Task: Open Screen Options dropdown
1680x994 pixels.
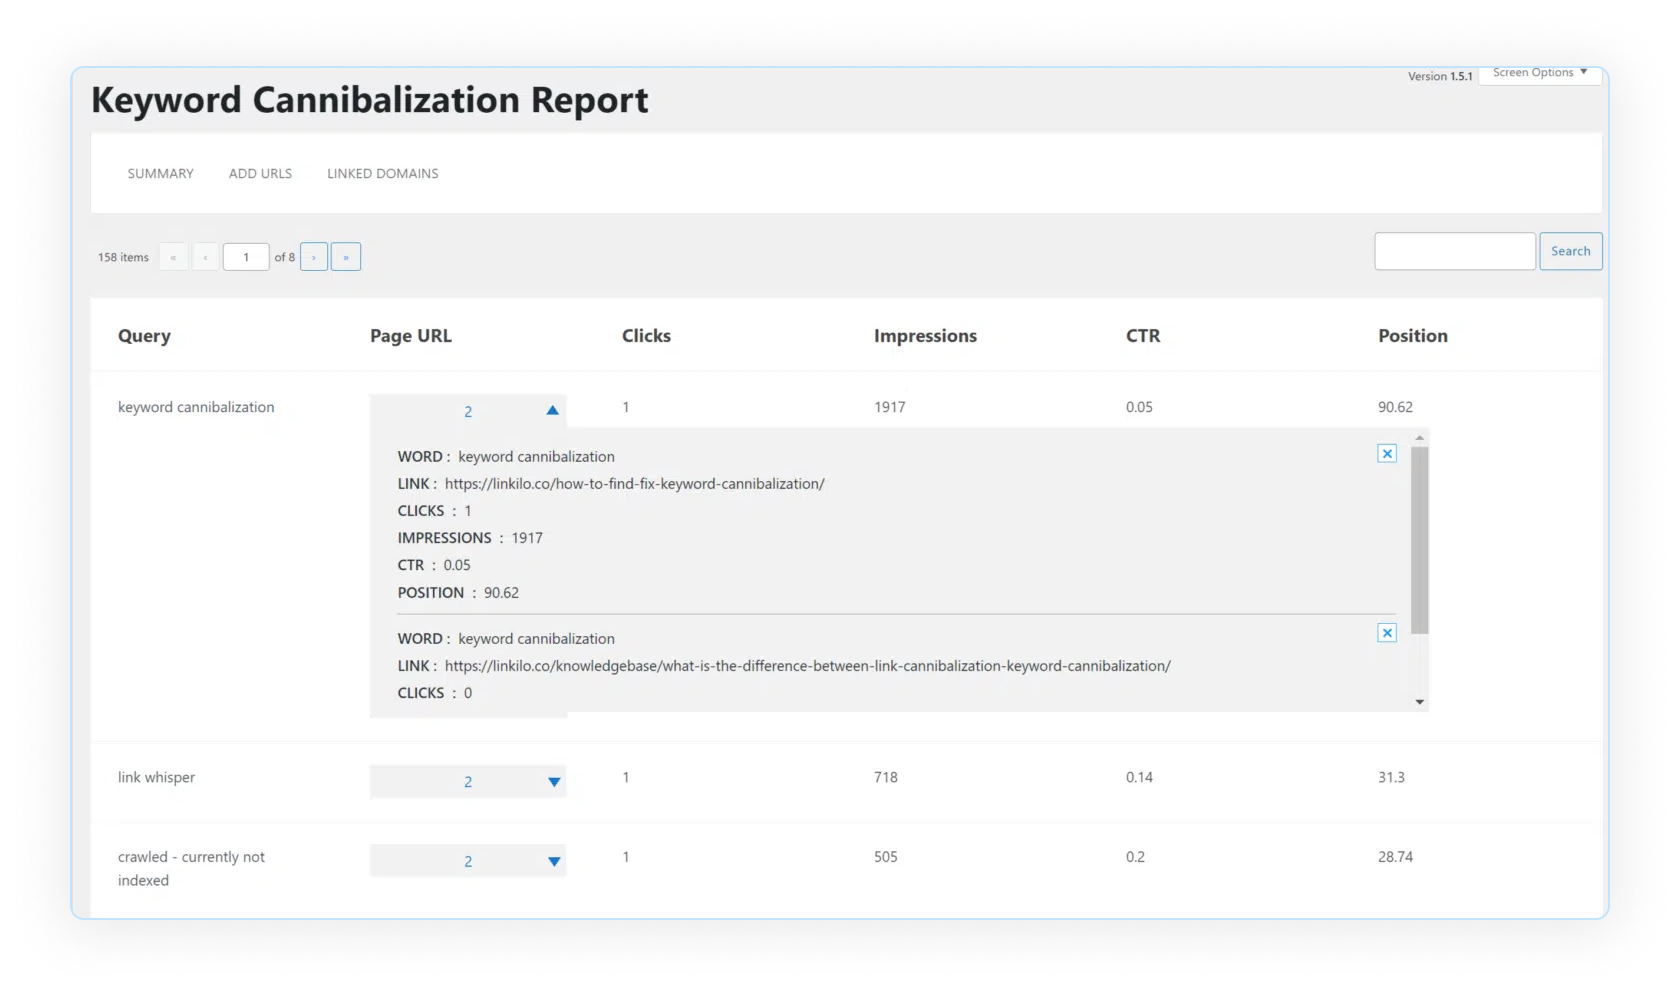Action: [1539, 73]
